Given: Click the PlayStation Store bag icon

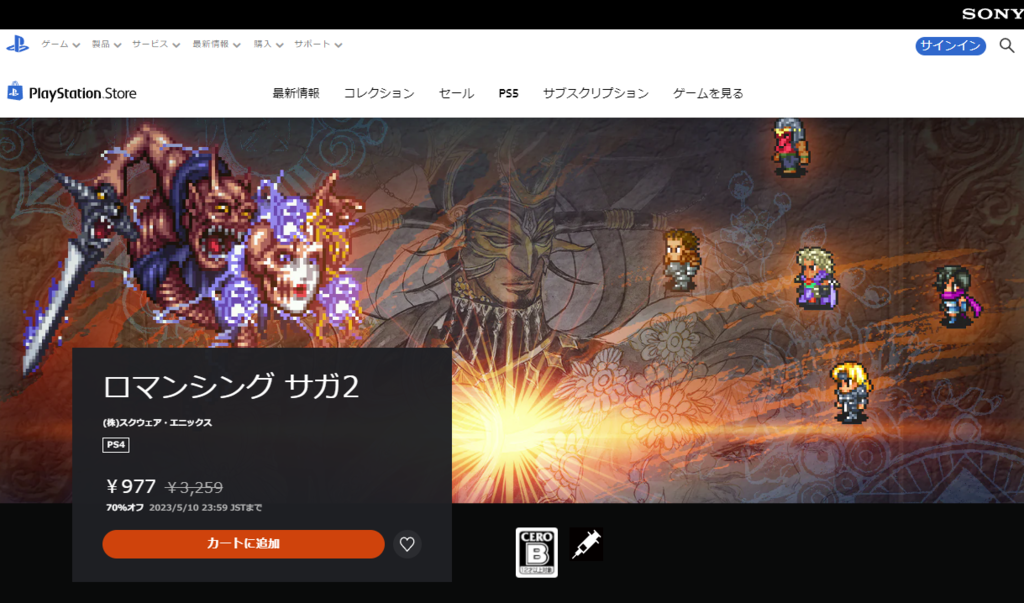Looking at the screenshot, I should pyautogui.click(x=14, y=91).
